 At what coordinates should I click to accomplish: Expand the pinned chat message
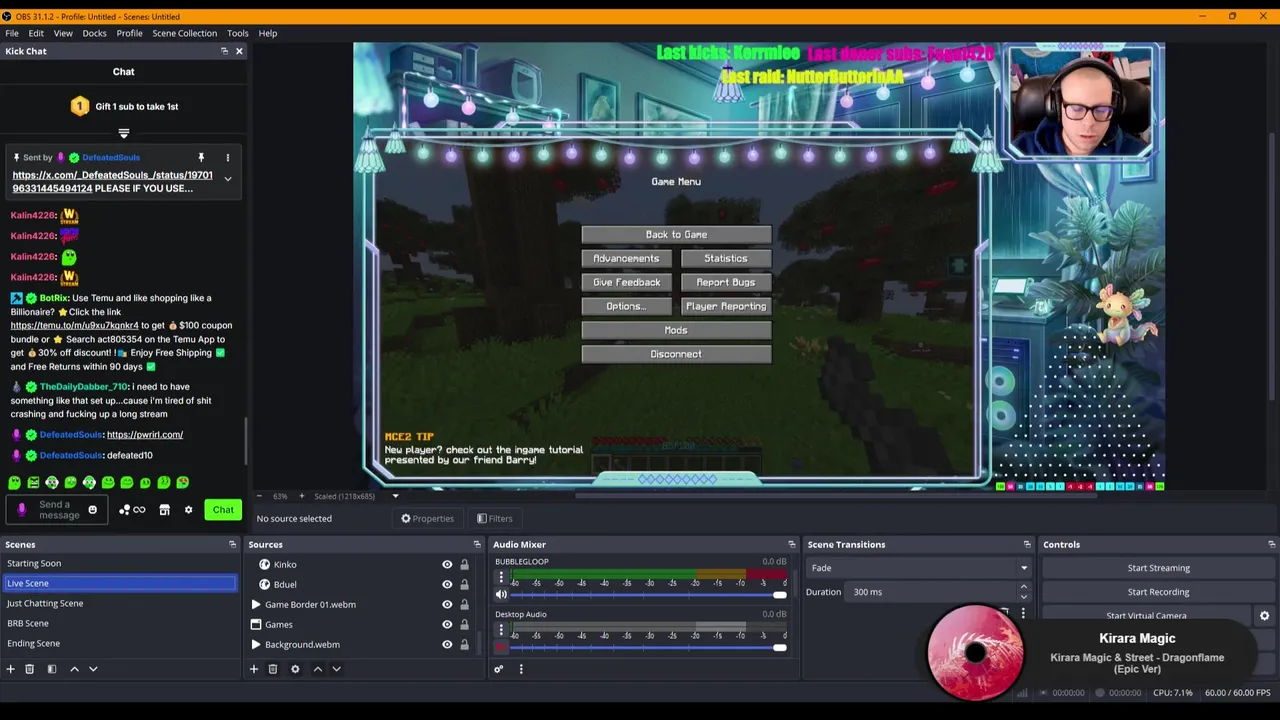click(x=227, y=179)
